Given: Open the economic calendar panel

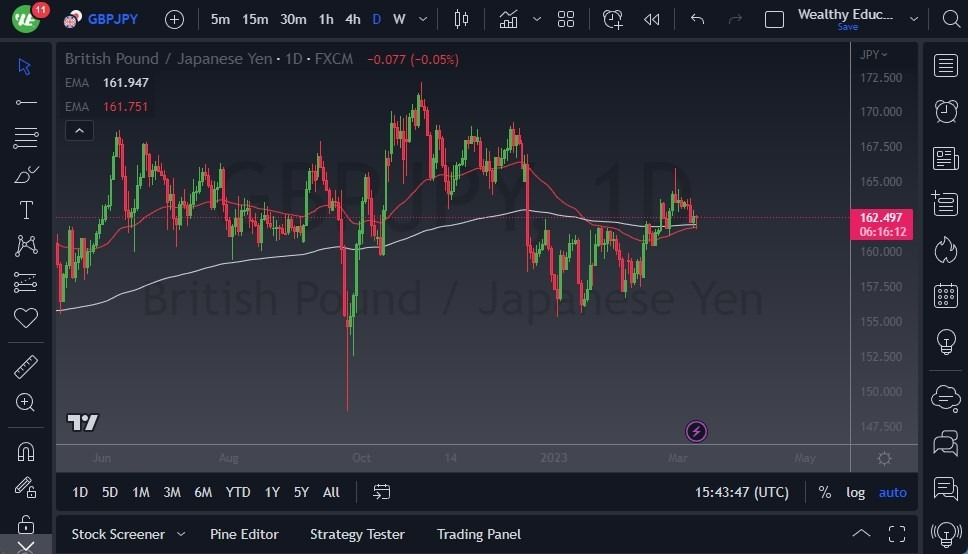Looking at the screenshot, I should [x=945, y=295].
